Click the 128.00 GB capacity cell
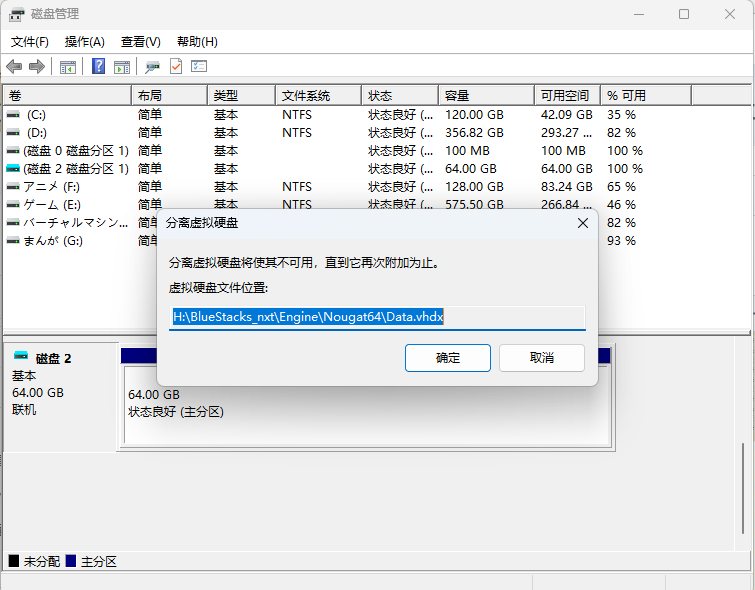Screen dimensions: 755x590 pos(474,187)
